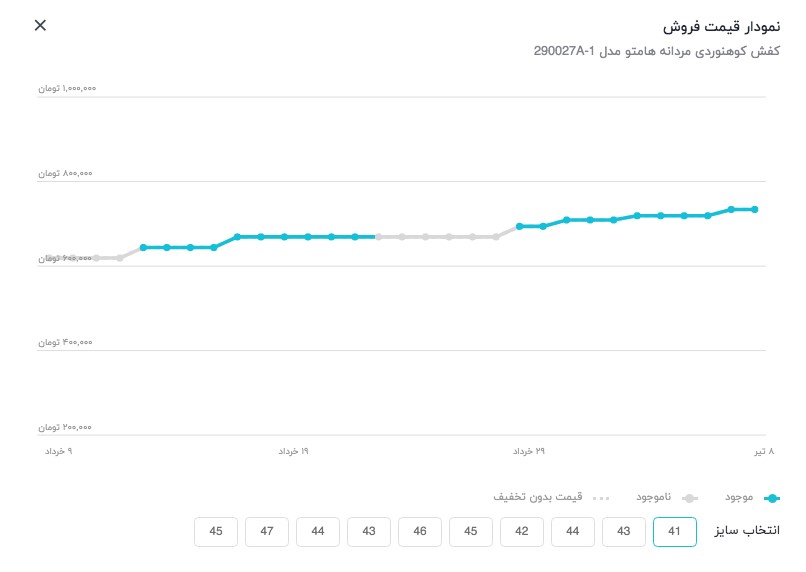This screenshot has width=806, height=572.
Task: Click the first gray data point on chart
Action: click(49, 258)
